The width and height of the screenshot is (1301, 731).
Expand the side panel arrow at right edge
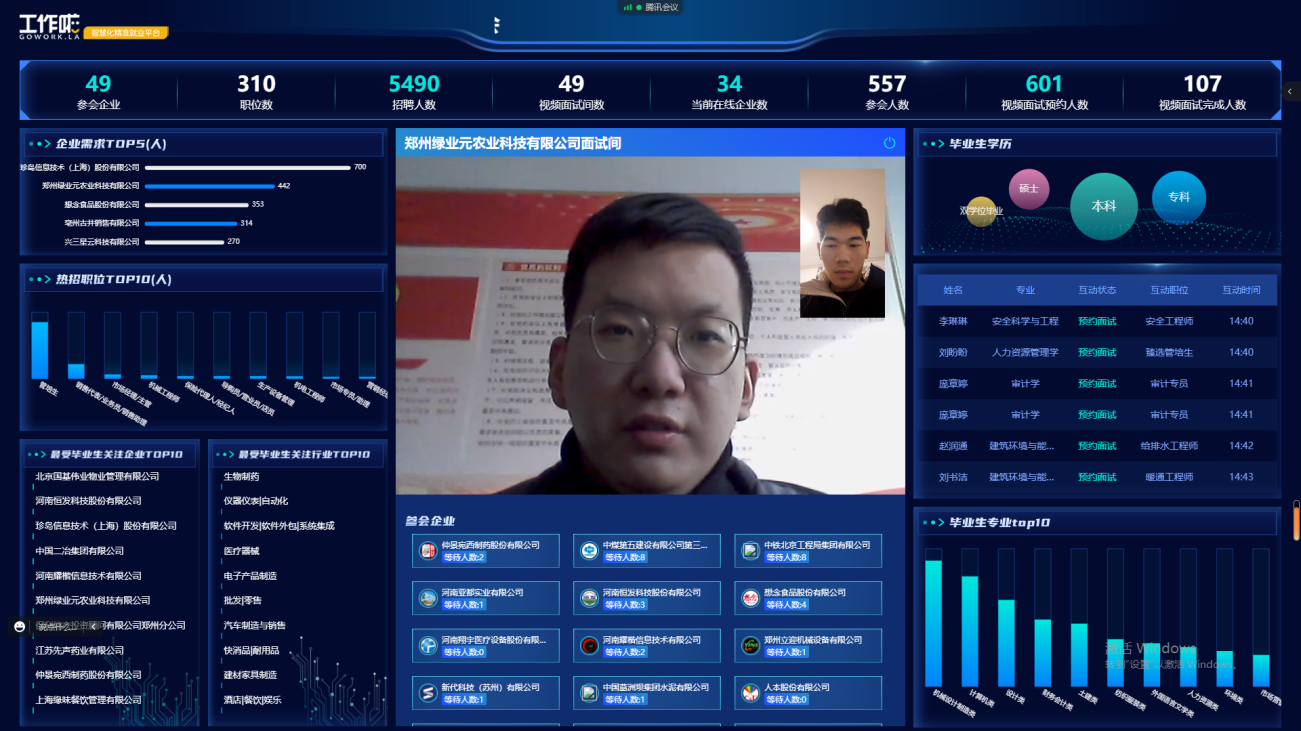(1290, 91)
